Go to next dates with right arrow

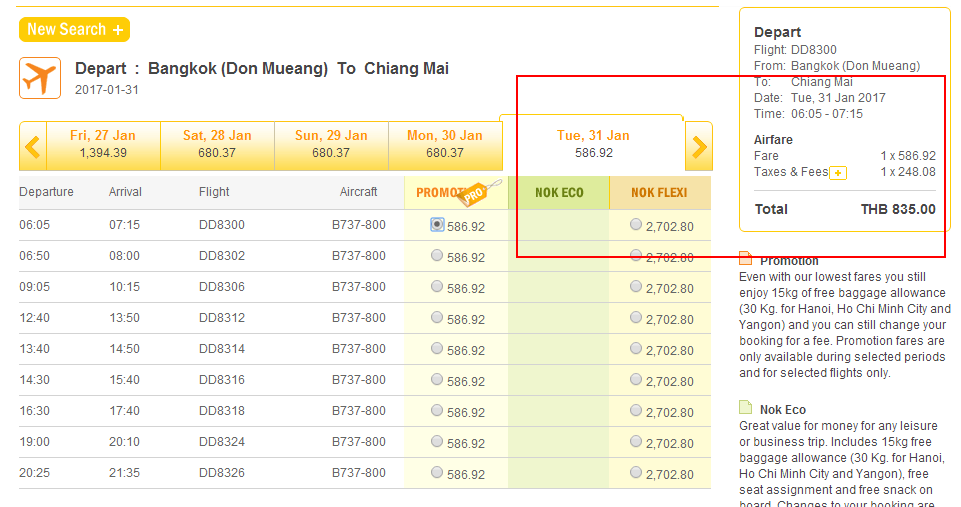click(x=699, y=147)
